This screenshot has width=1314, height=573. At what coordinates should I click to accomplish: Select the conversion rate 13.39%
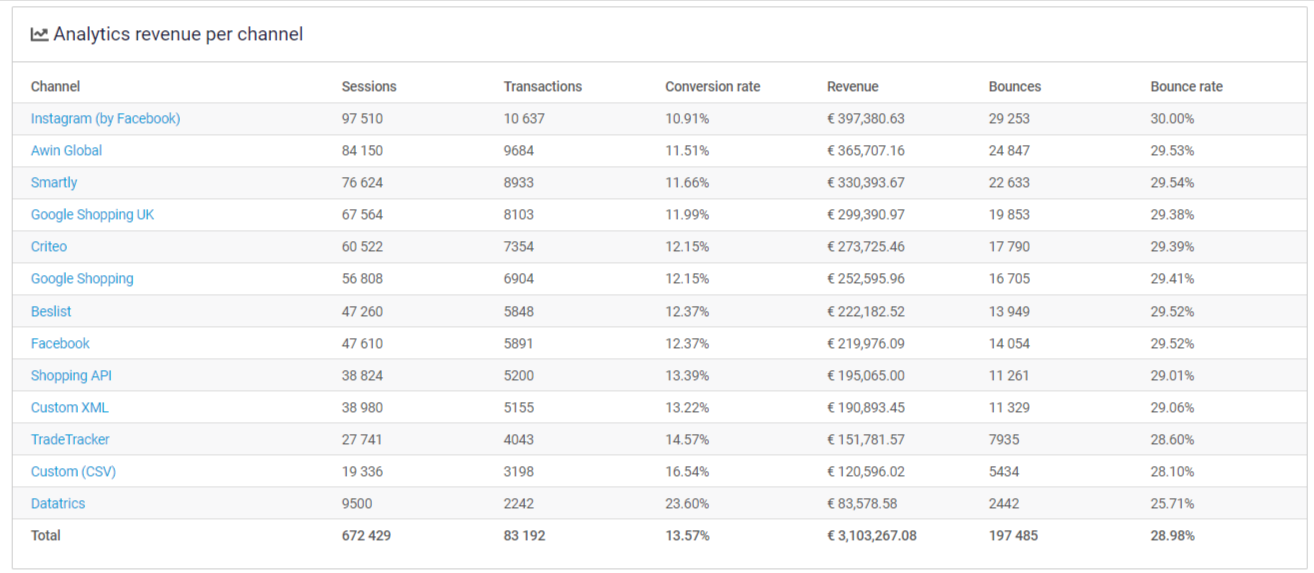687,375
